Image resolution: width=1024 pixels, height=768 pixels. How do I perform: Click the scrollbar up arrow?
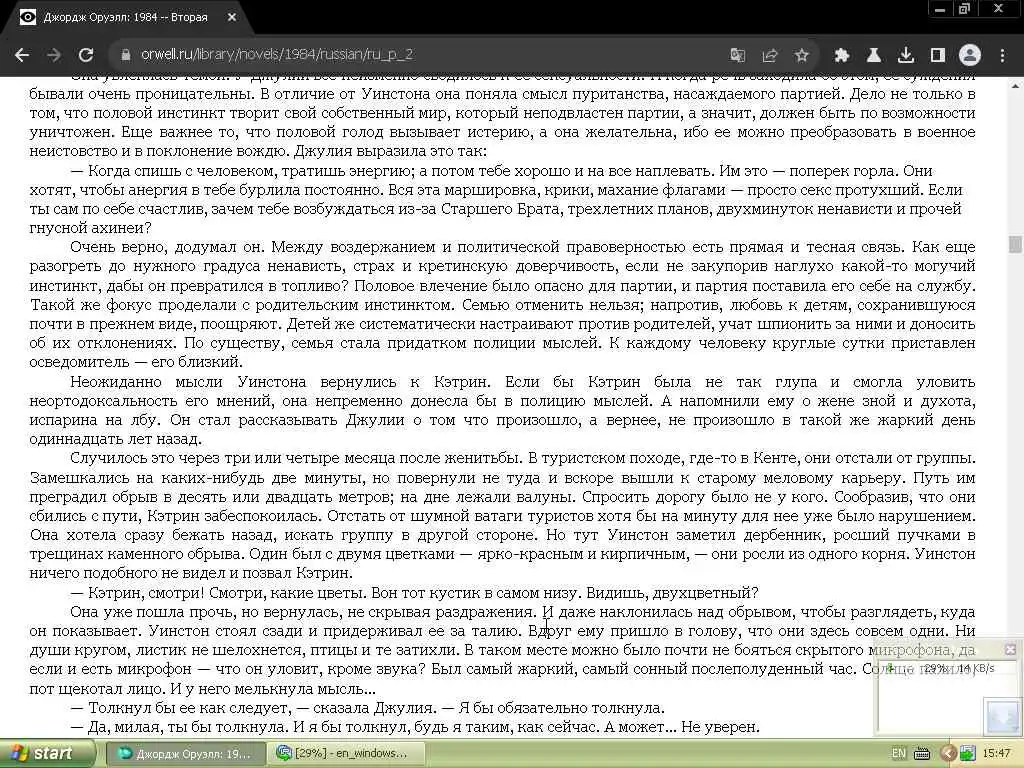(x=1015, y=85)
